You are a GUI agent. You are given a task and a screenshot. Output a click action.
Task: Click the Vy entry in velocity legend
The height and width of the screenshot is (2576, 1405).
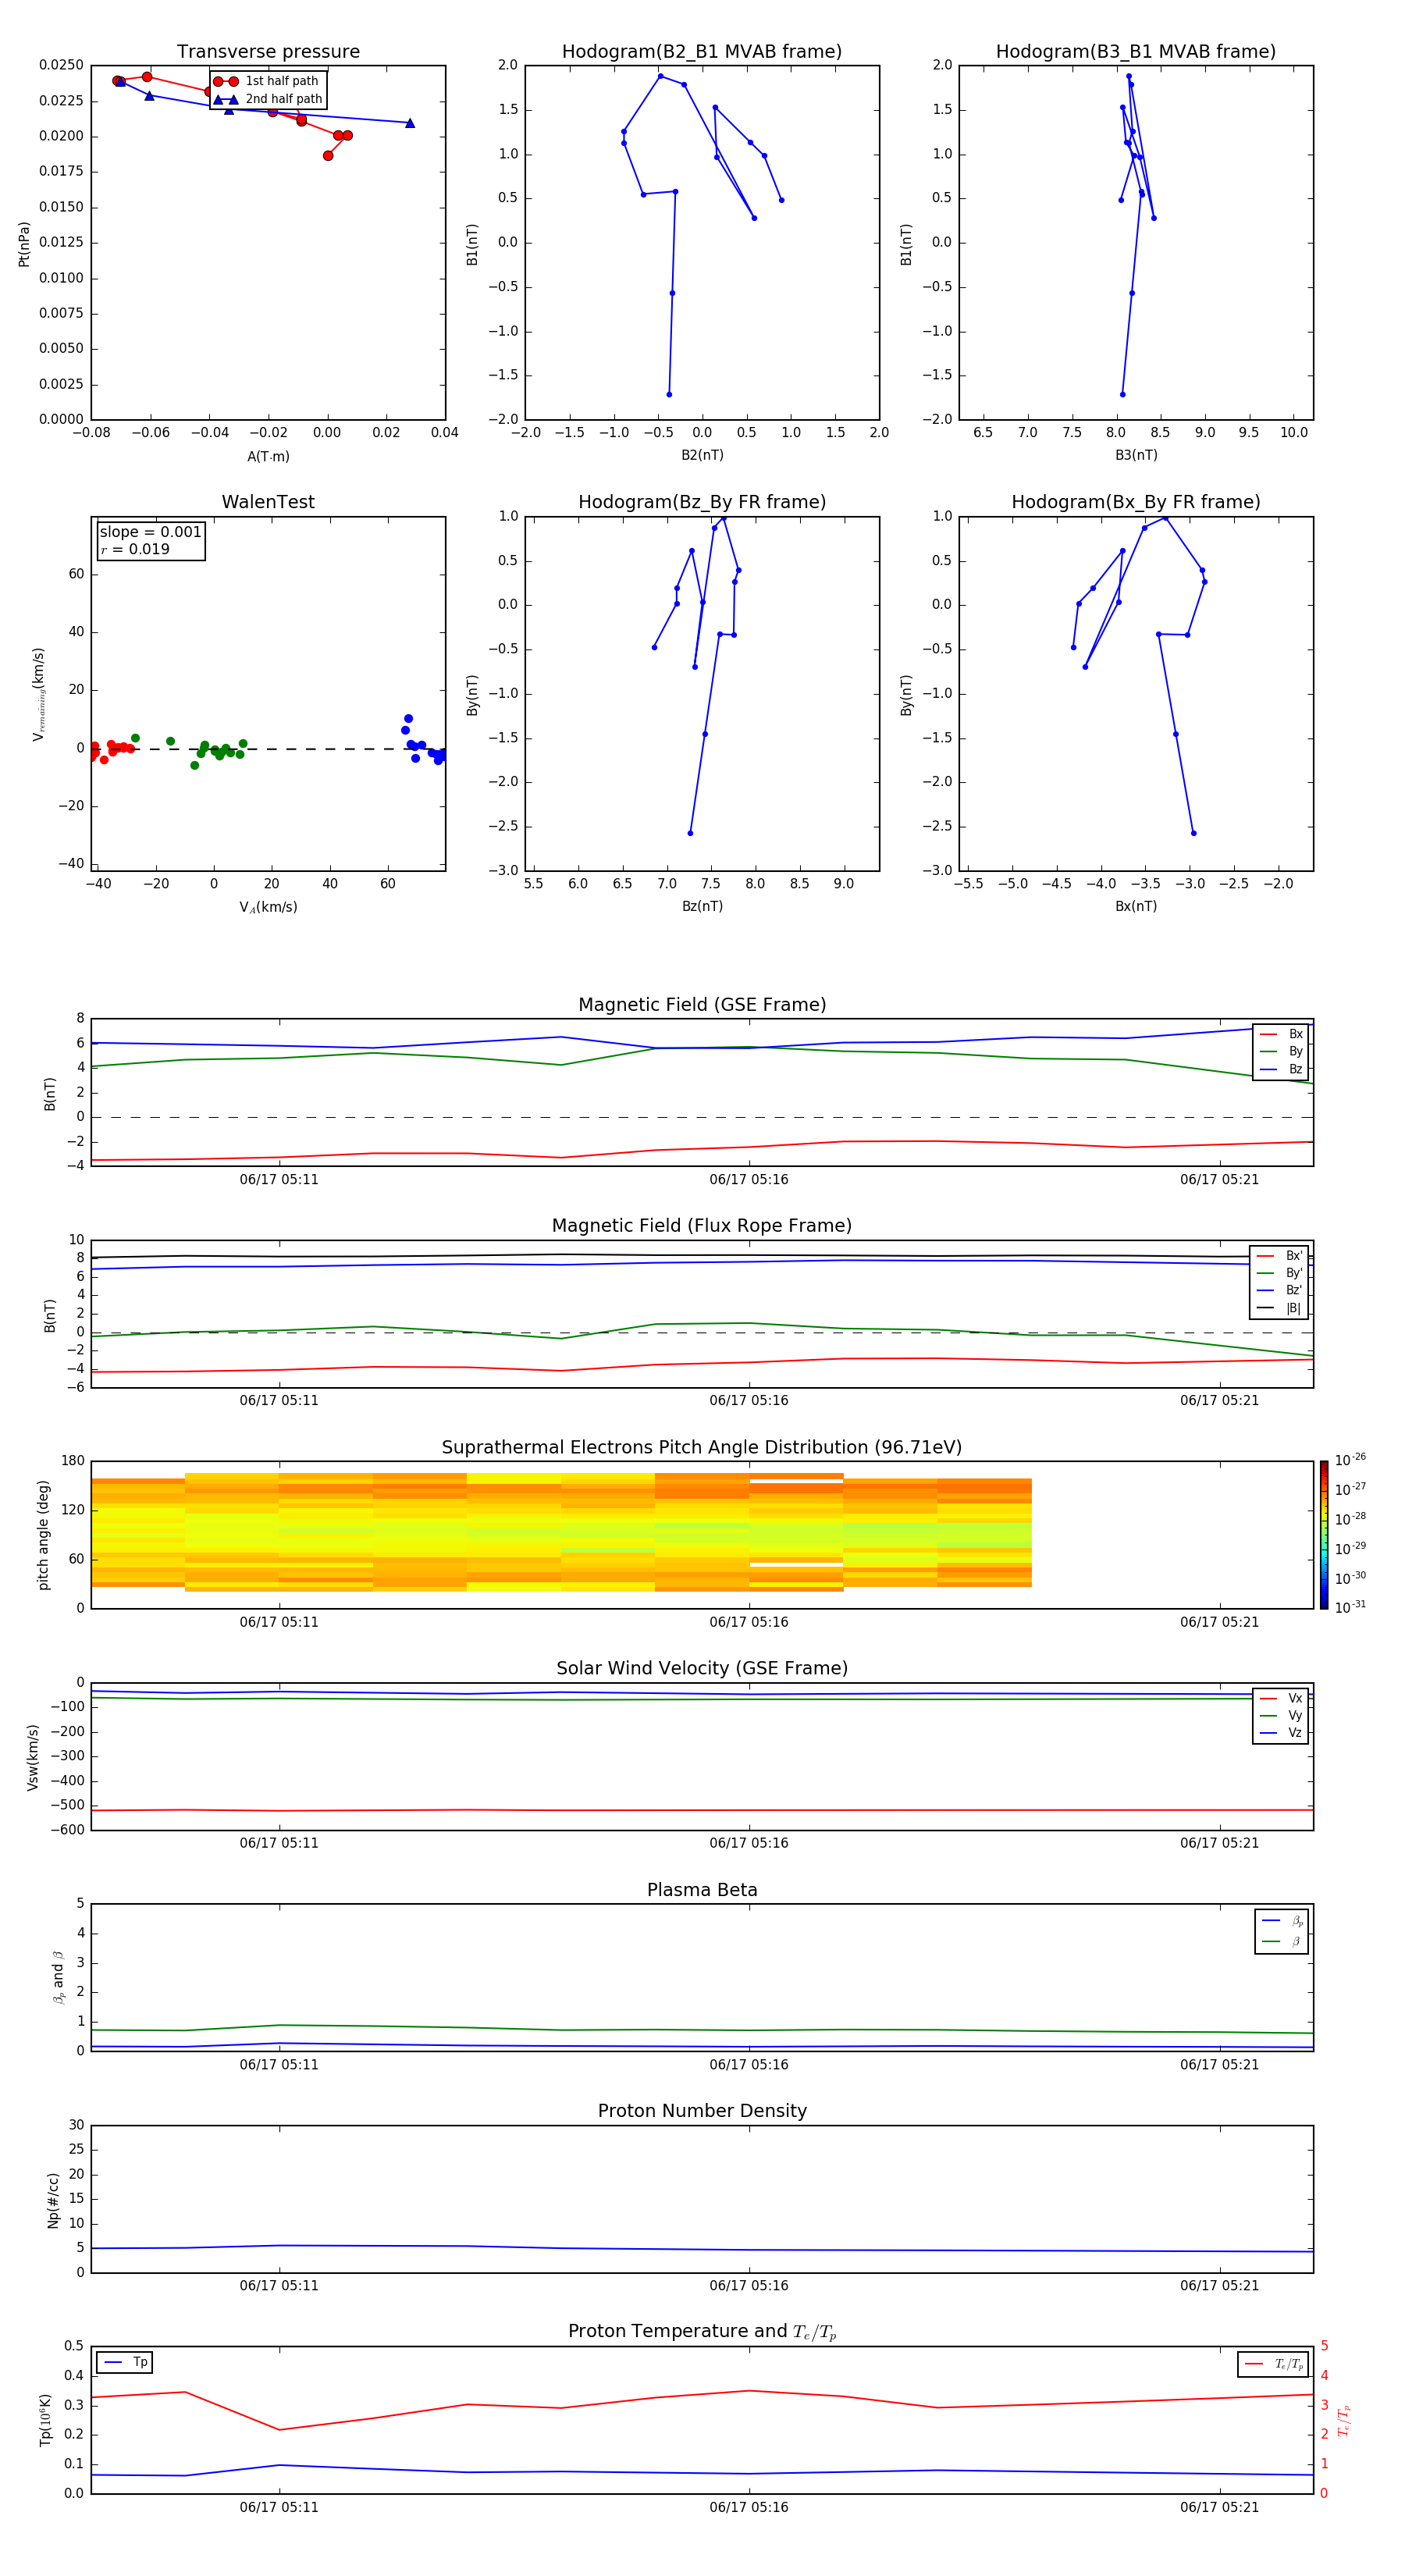(x=1281, y=1715)
